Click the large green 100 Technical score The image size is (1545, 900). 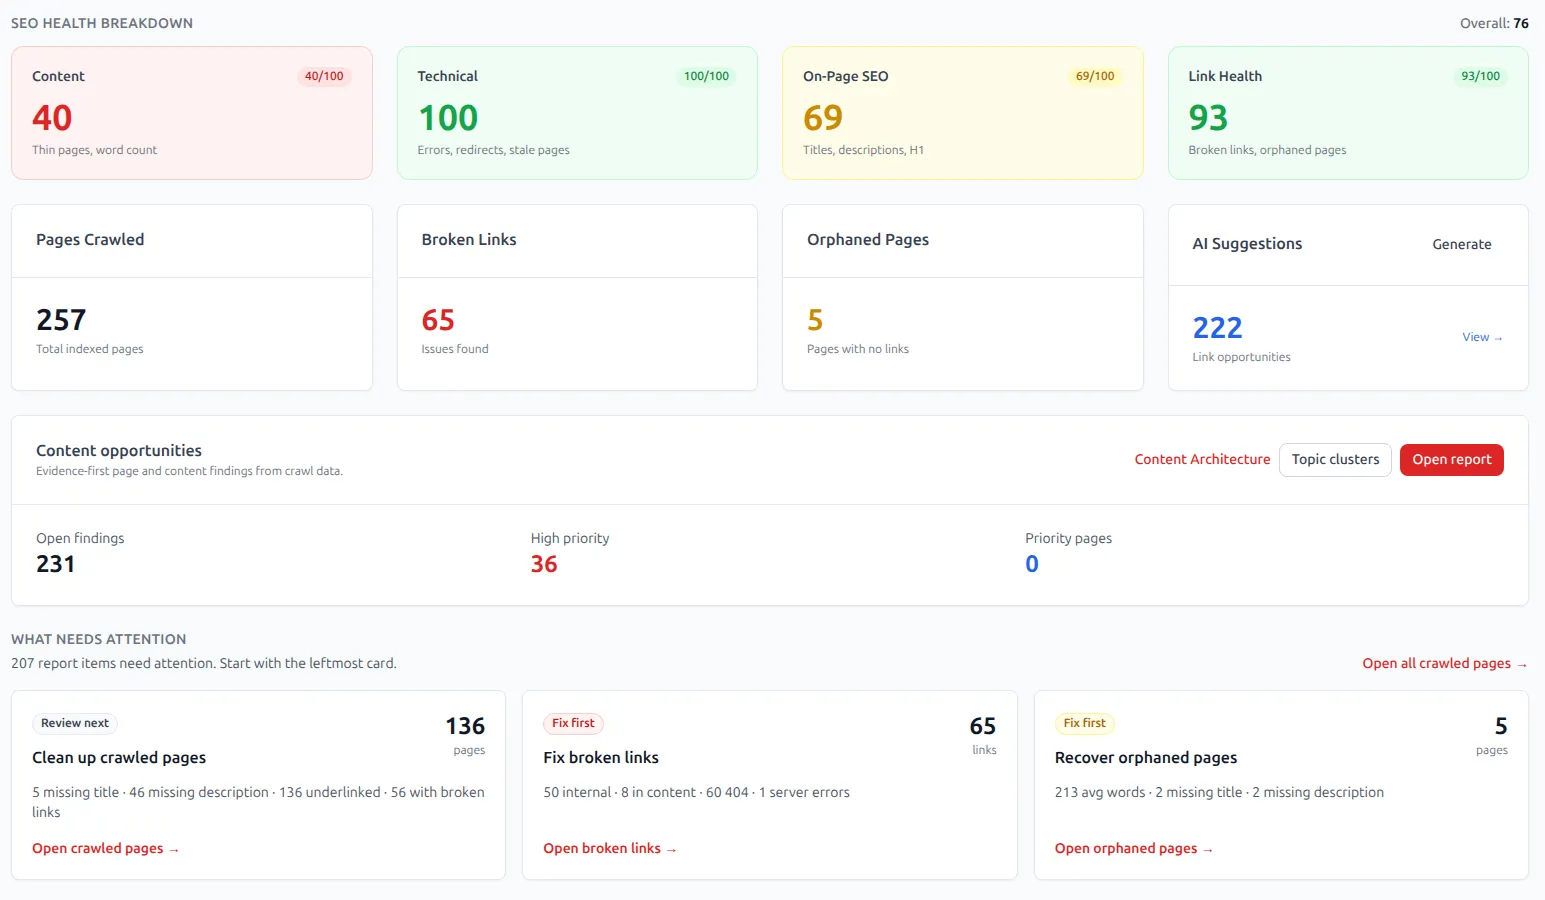pos(448,118)
